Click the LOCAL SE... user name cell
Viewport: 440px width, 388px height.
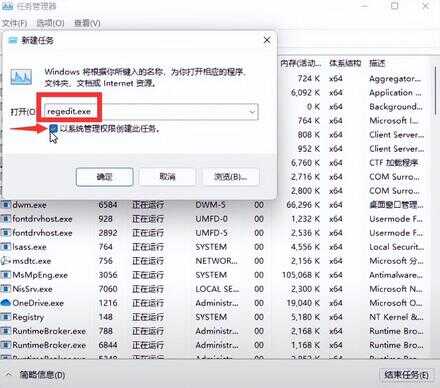coord(217,289)
